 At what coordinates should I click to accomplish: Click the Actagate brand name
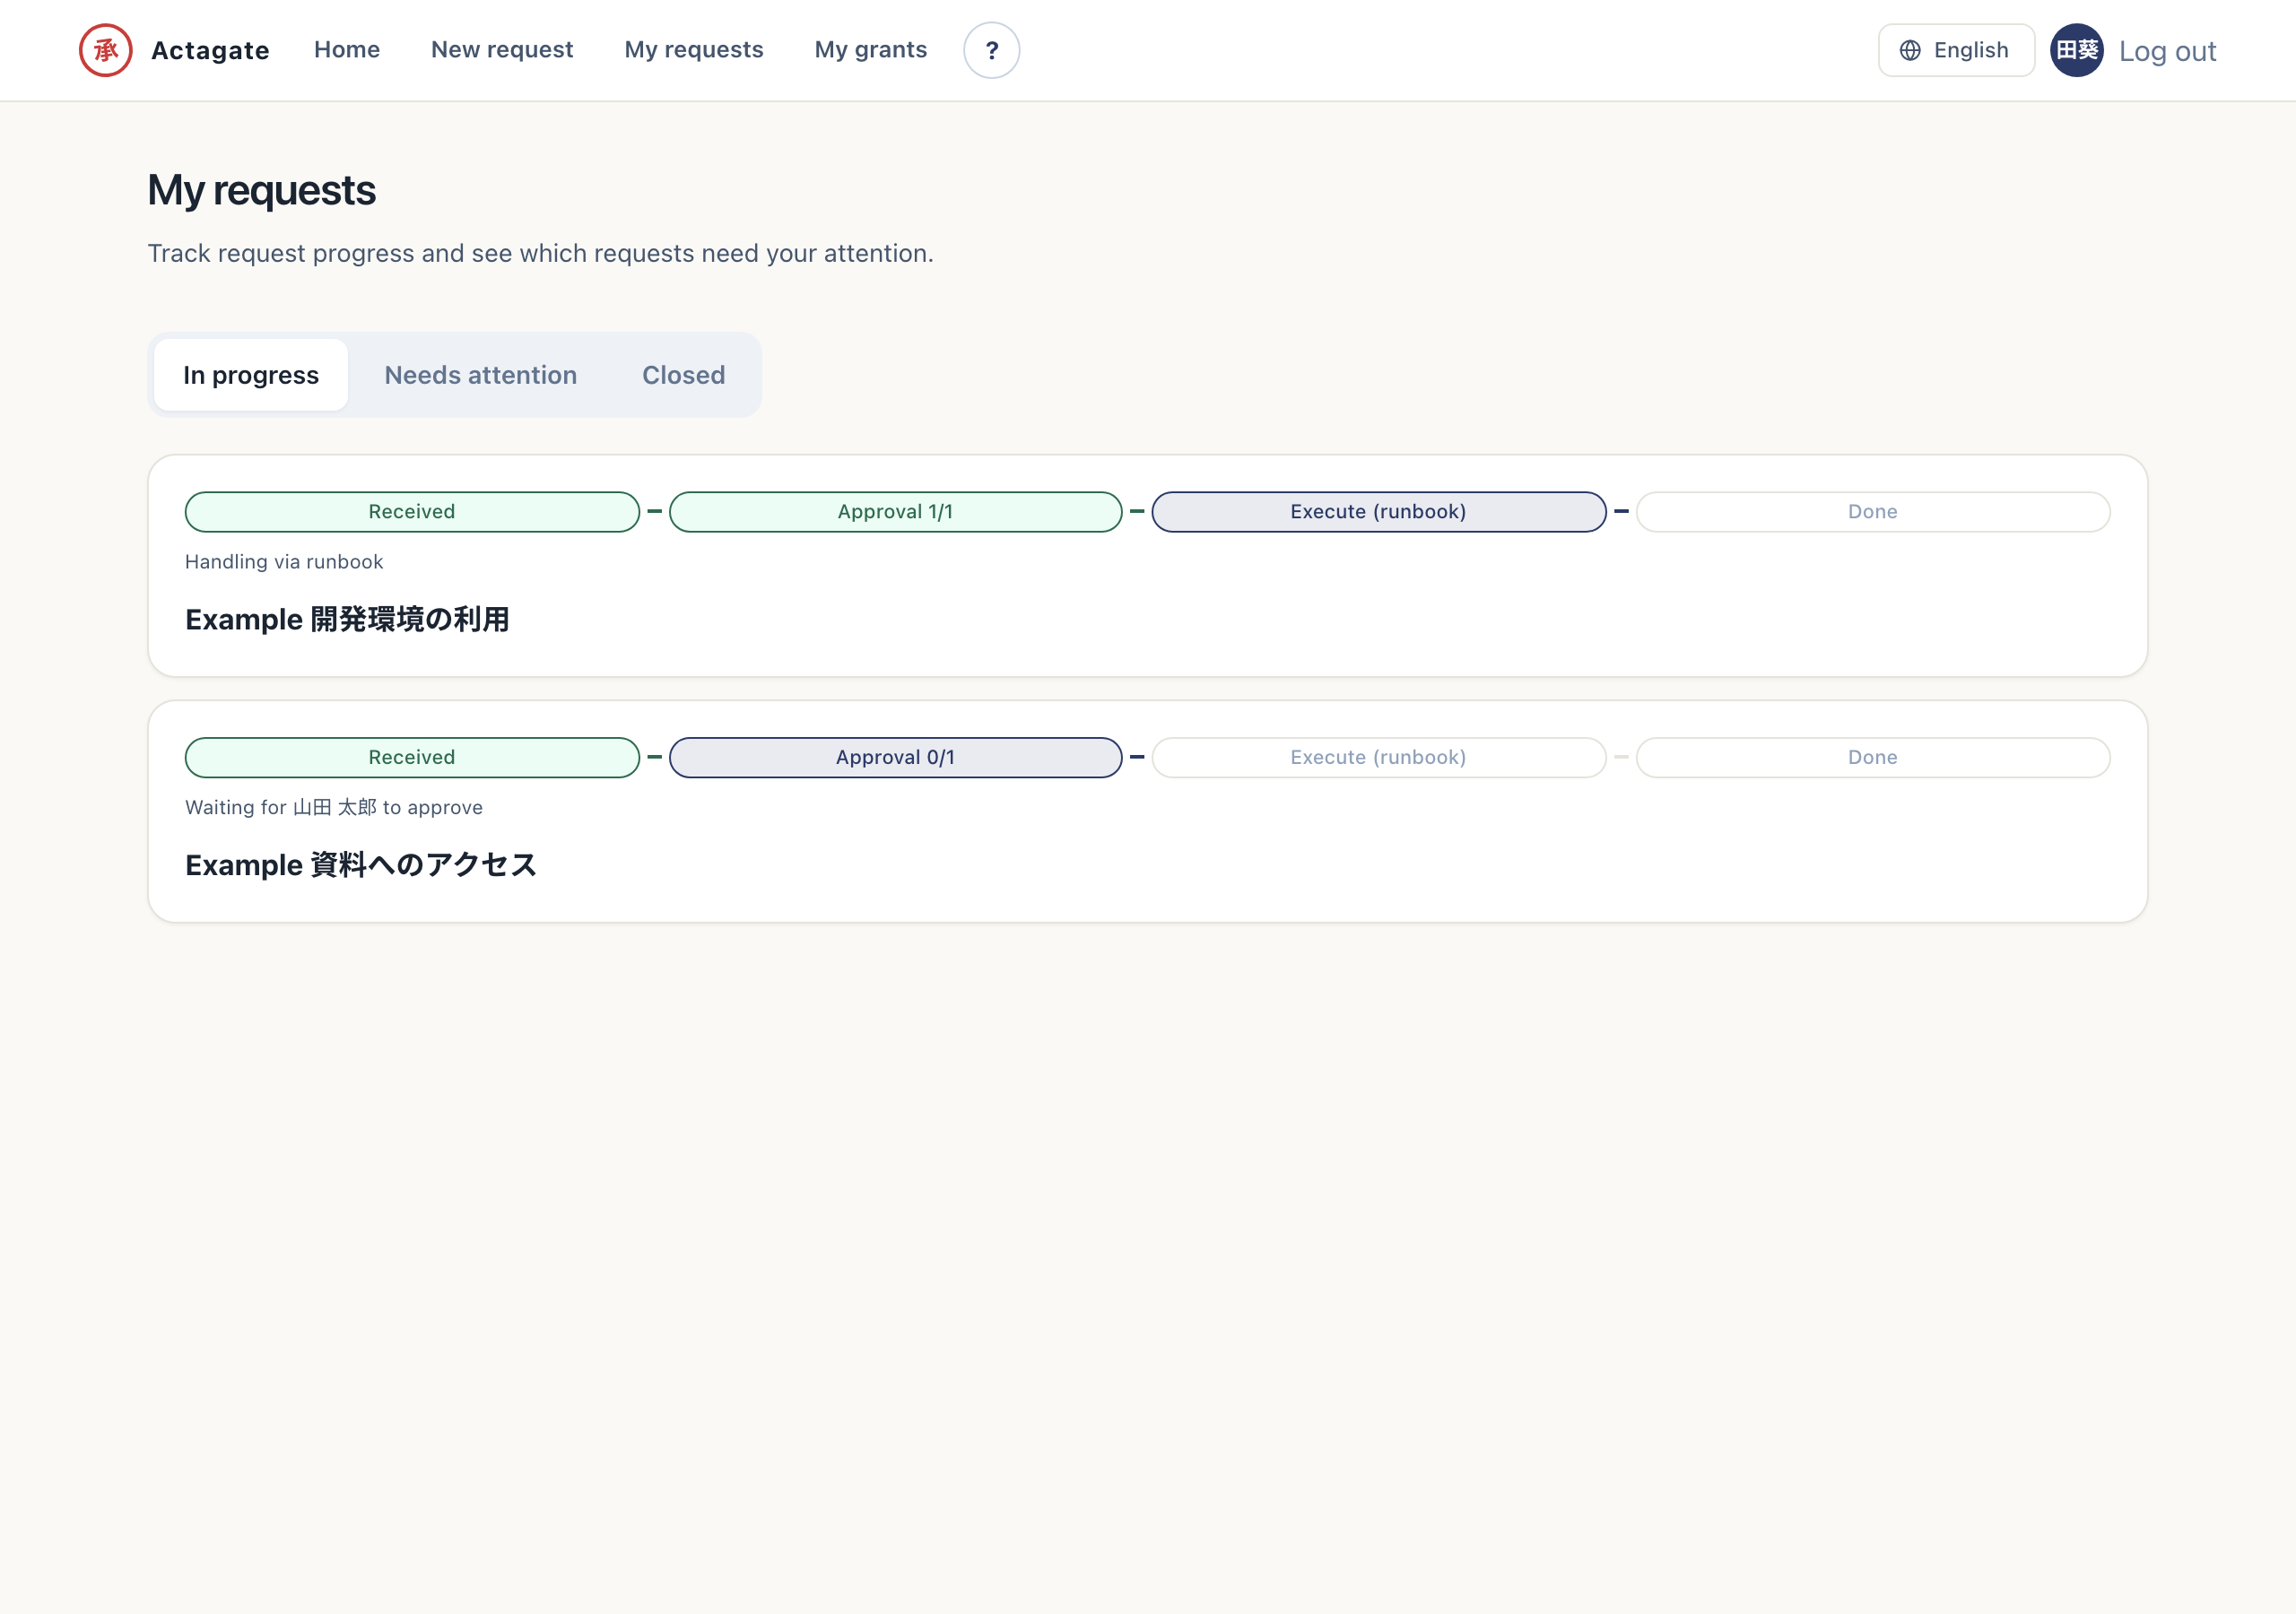point(210,51)
